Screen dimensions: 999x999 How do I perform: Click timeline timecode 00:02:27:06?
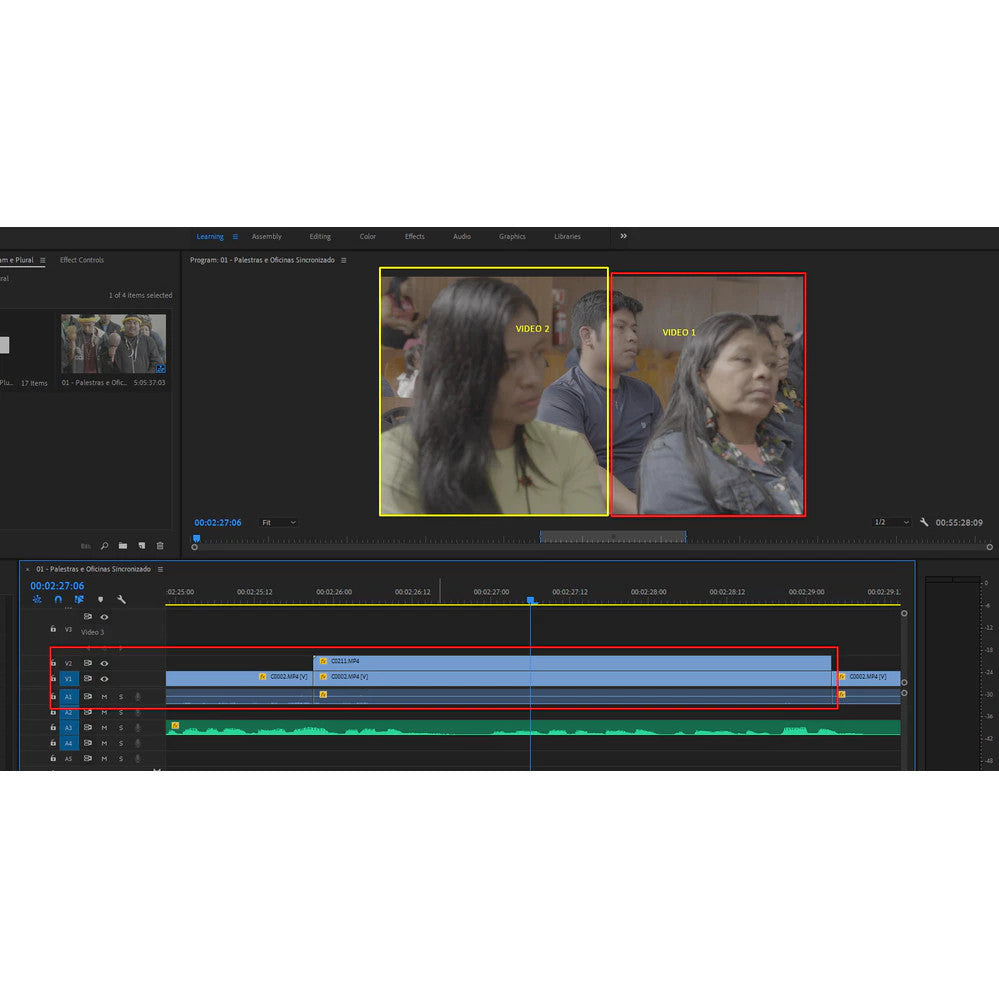(x=57, y=586)
